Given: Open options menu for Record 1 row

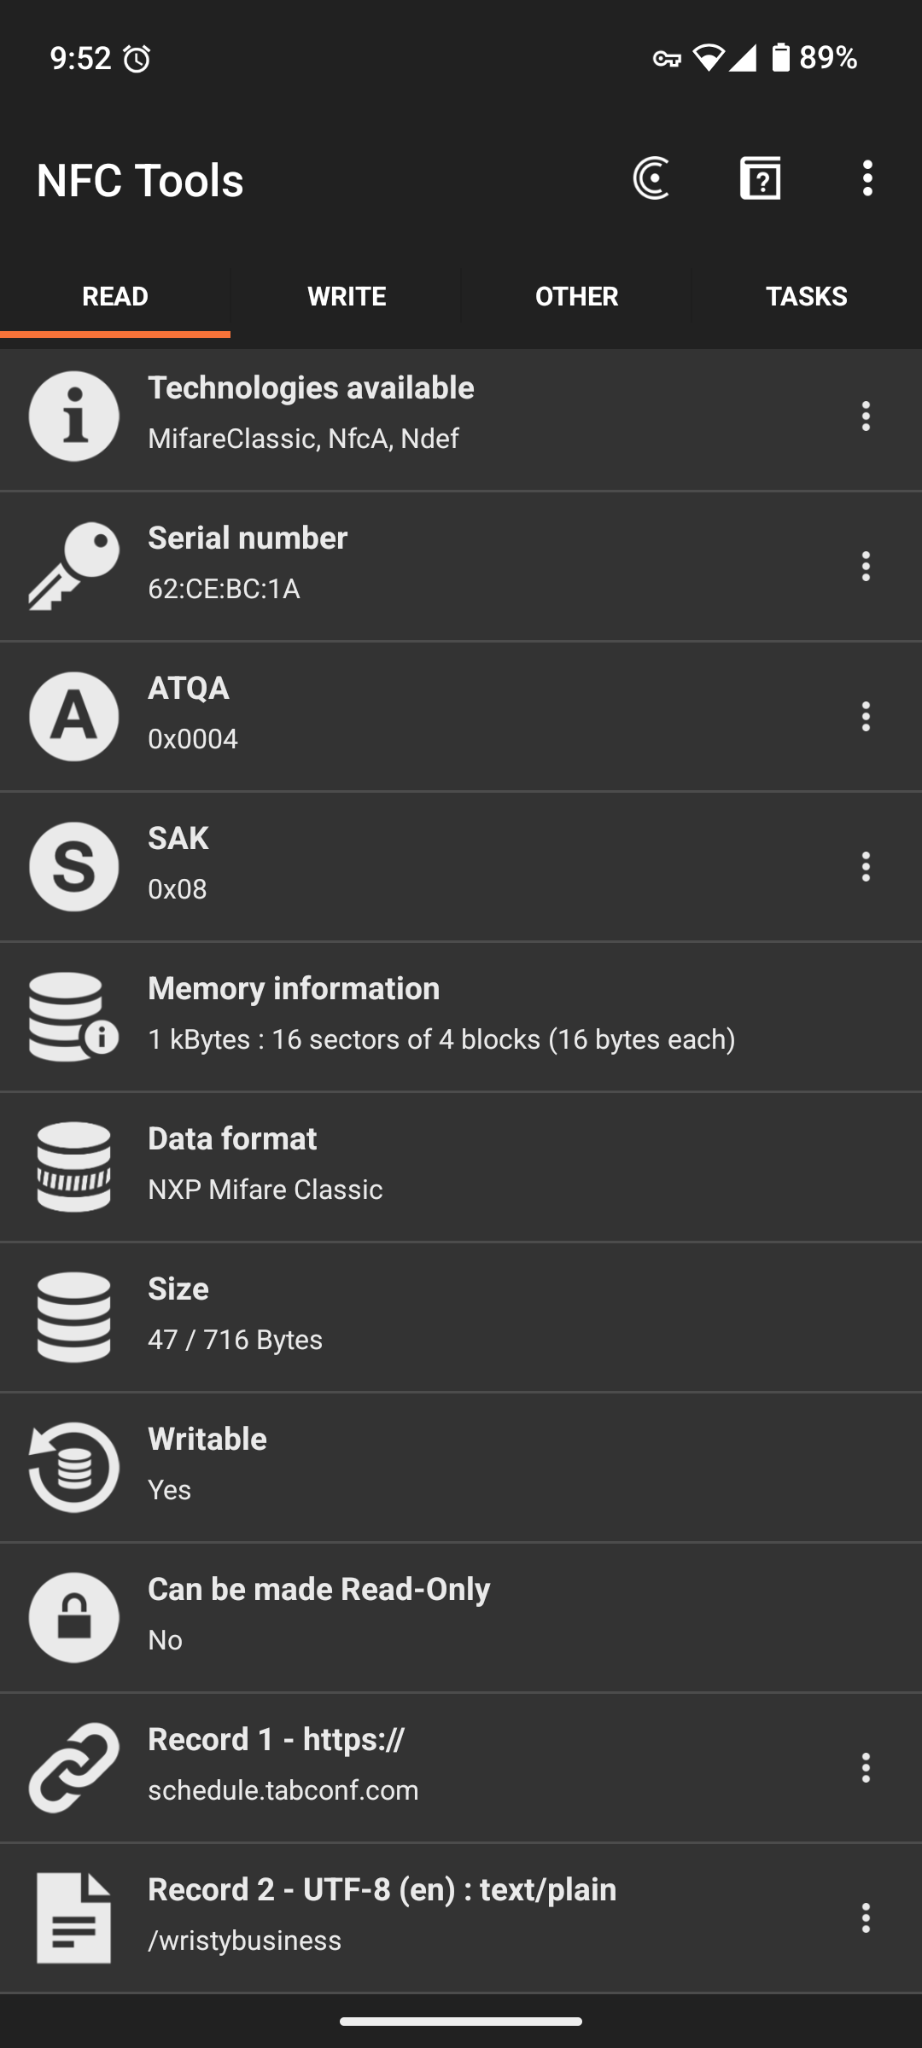Looking at the screenshot, I should (x=866, y=1767).
